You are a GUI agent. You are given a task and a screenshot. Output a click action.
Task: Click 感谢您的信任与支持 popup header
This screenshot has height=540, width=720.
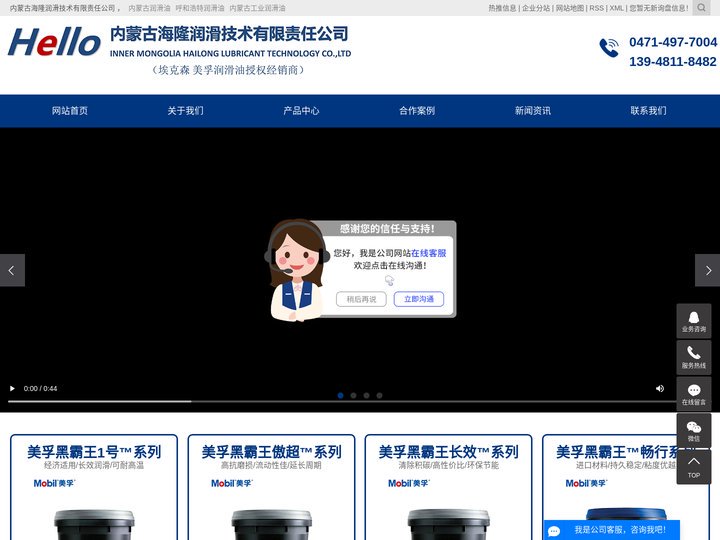tap(387, 229)
